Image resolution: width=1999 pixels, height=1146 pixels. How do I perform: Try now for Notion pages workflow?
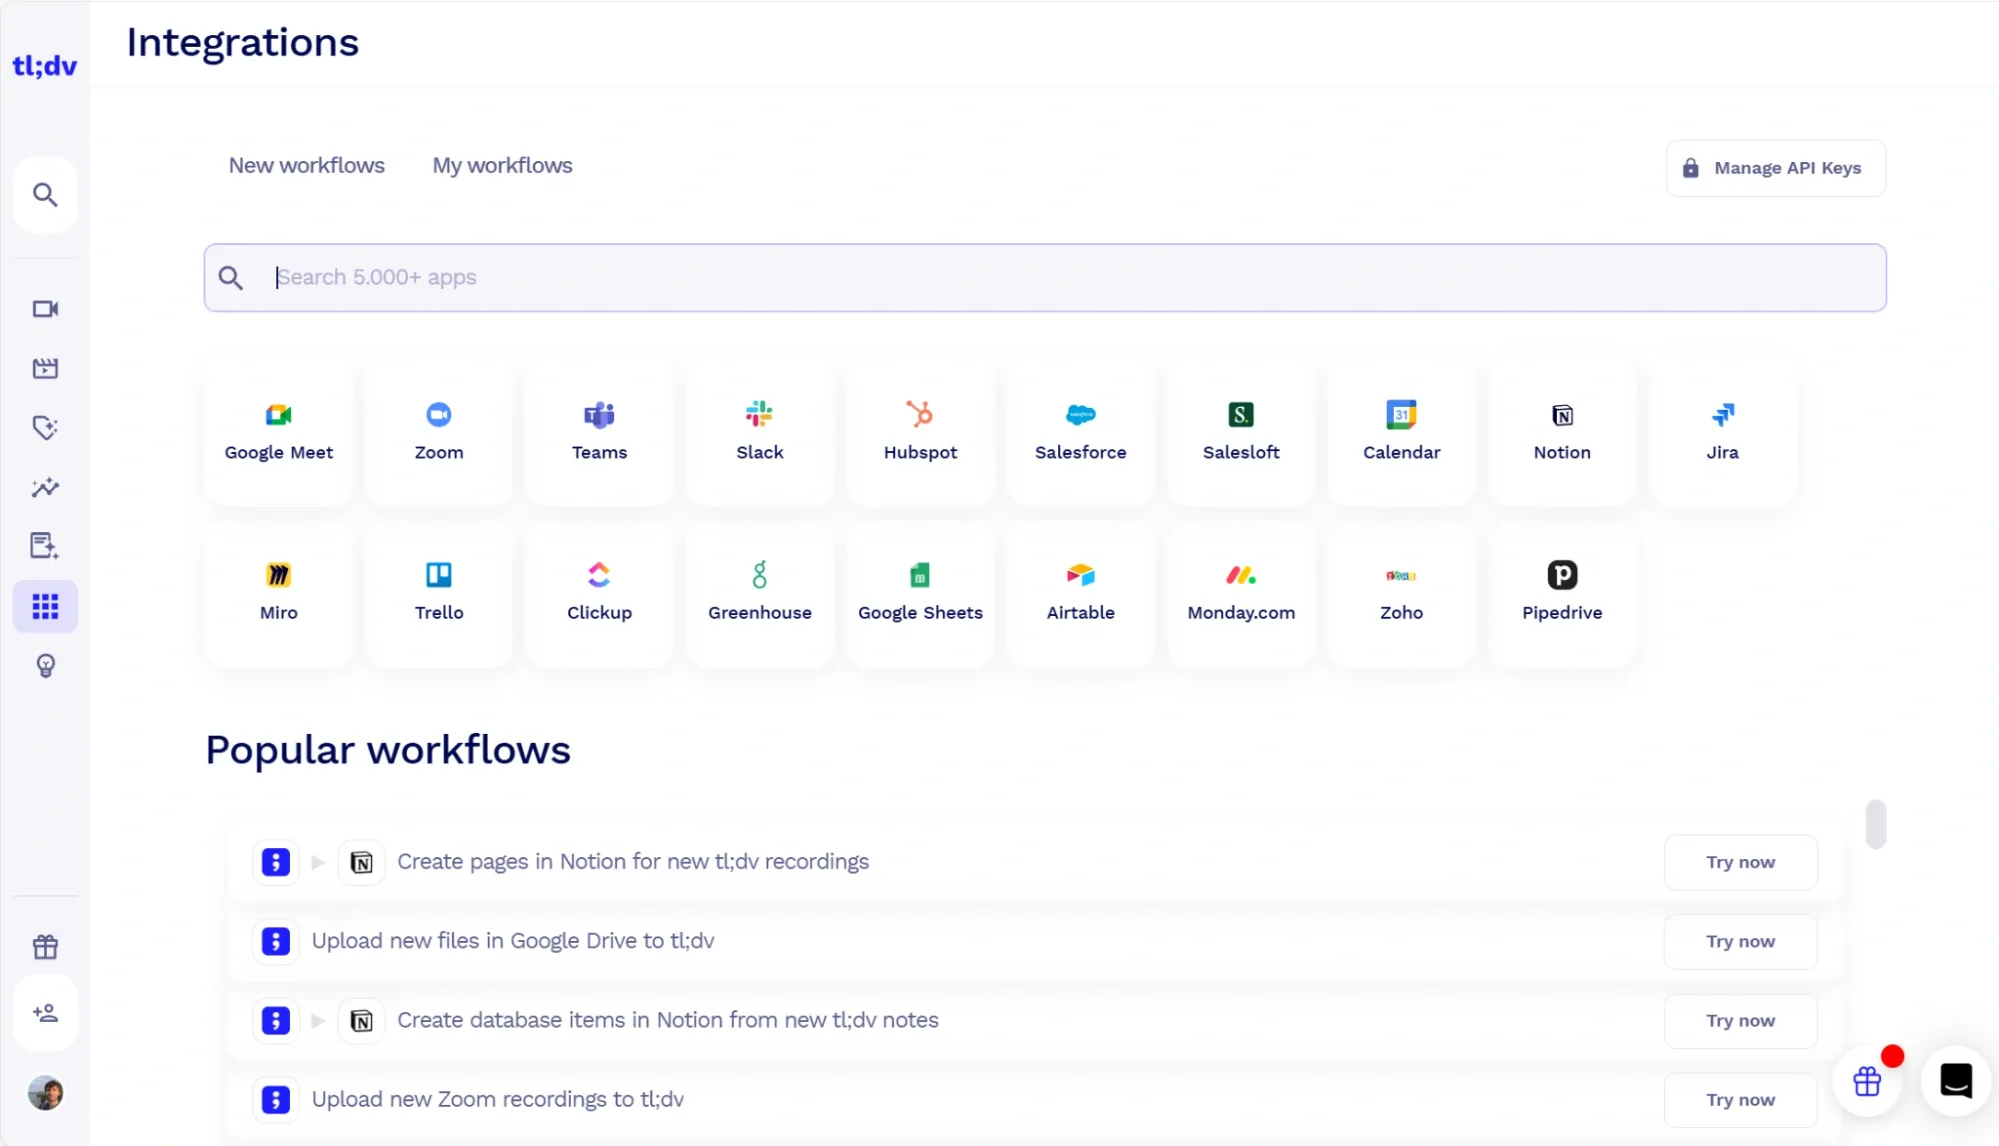pos(1740,862)
